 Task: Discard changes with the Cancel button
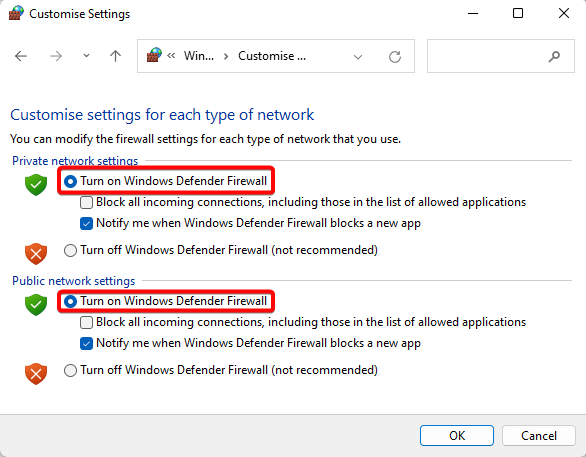[x=539, y=435]
